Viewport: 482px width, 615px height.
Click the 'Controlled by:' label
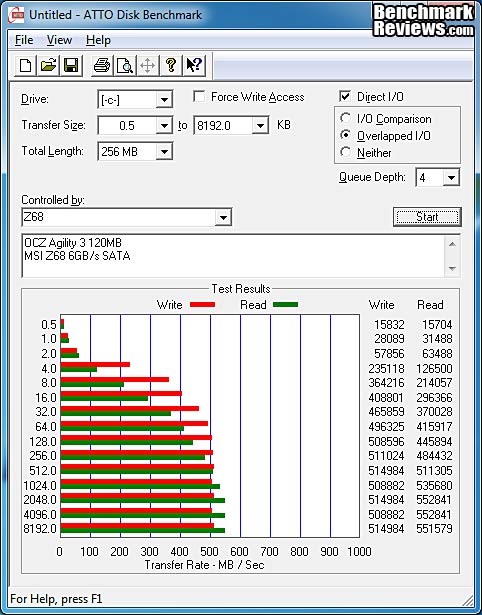point(53,200)
